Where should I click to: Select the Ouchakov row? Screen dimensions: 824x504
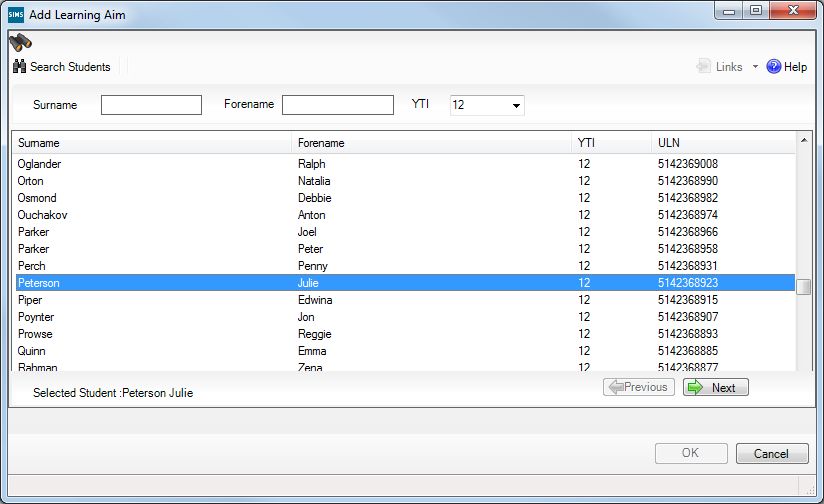[x=405, y=215]
